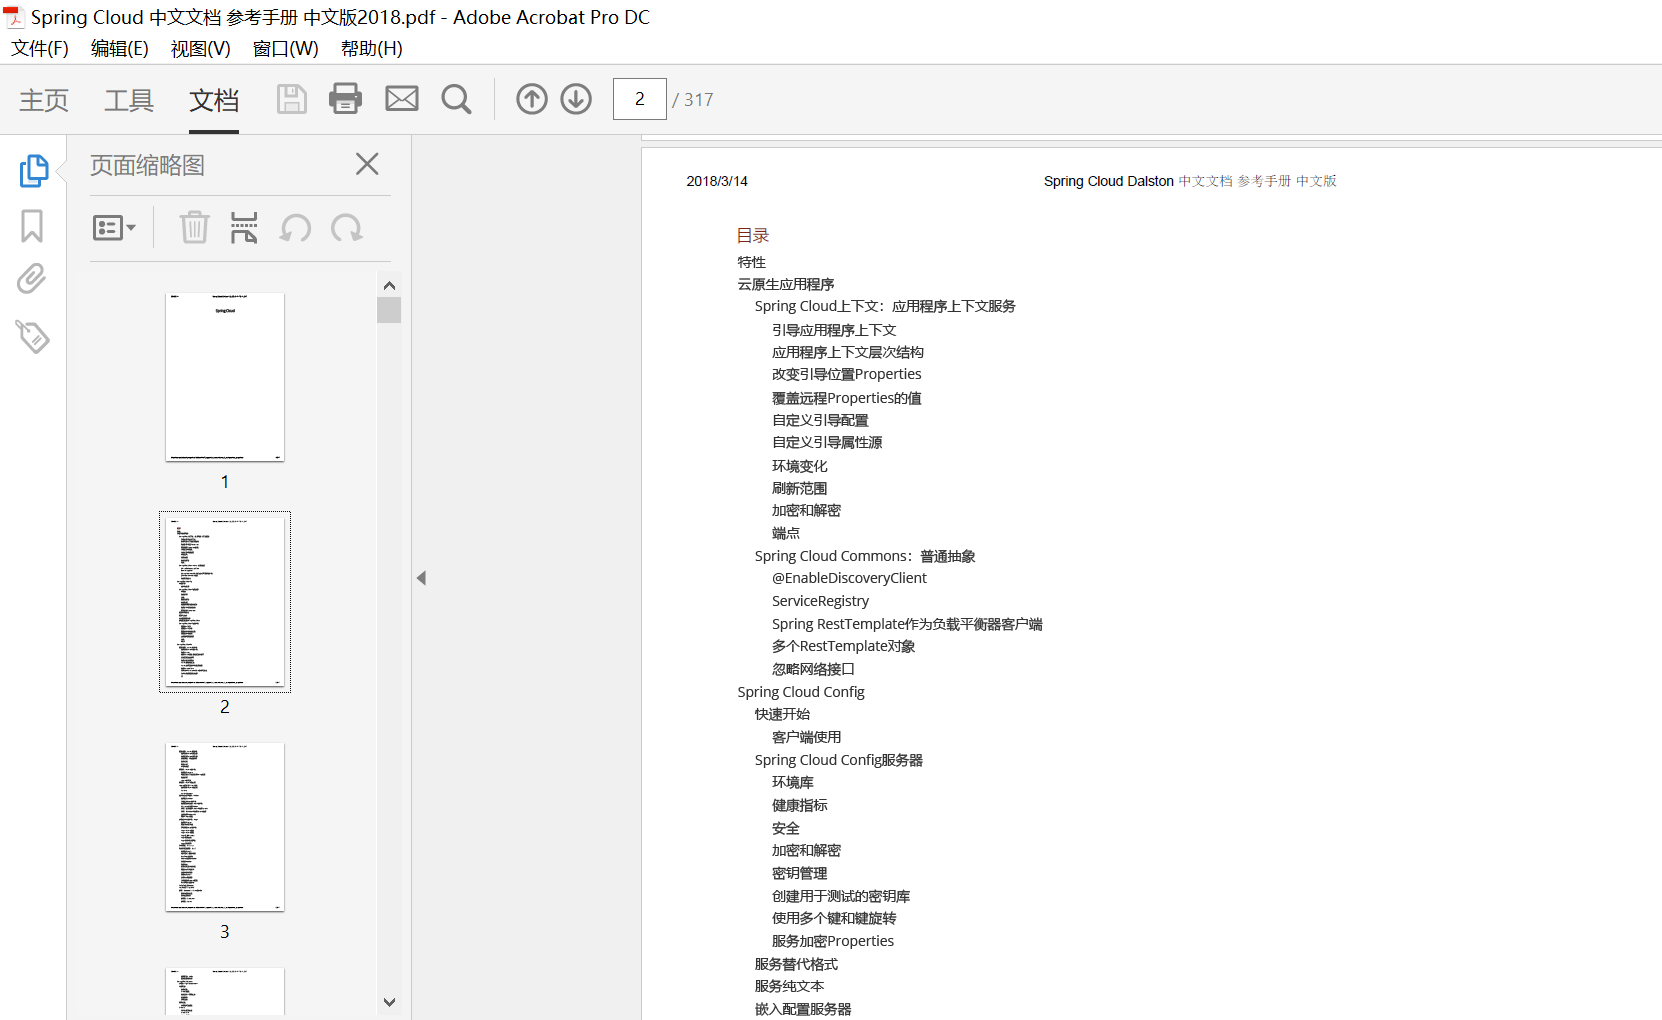This screenshot has height=1020, width=1662.
Task: Click ServiceRegistry entry
Action: [820, 601]
